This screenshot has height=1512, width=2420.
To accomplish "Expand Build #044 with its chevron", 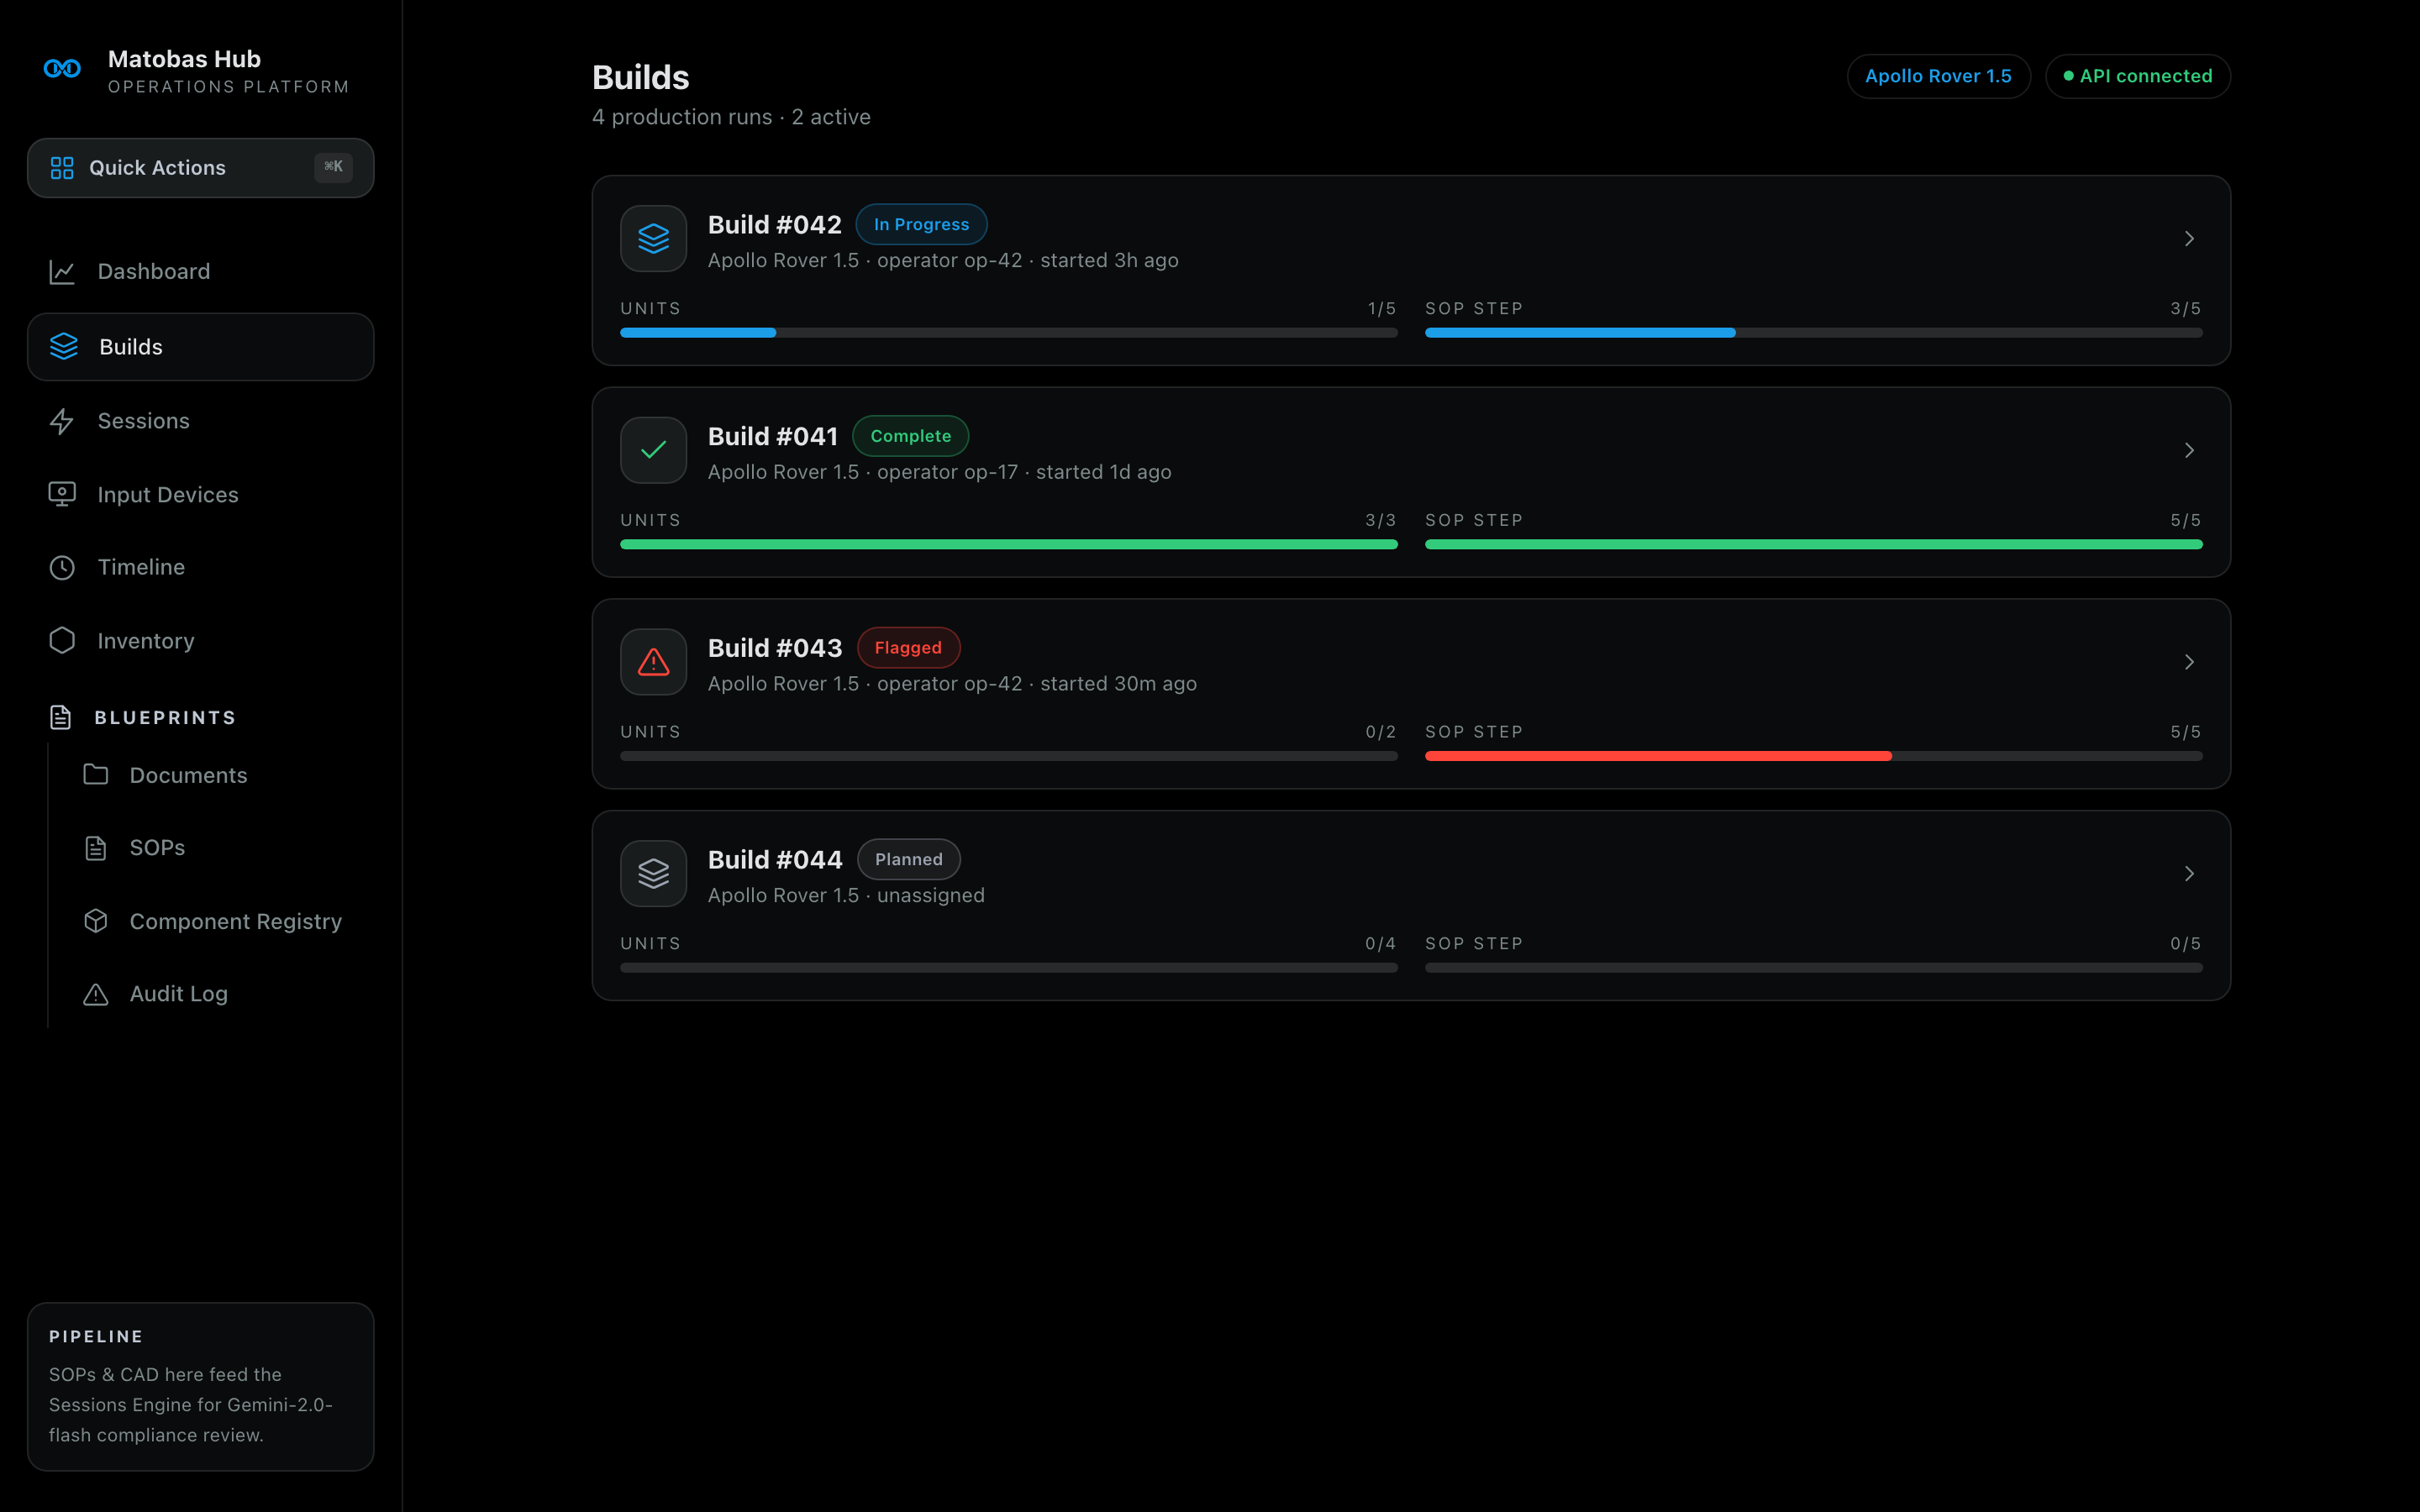I will coord(2189,874).
